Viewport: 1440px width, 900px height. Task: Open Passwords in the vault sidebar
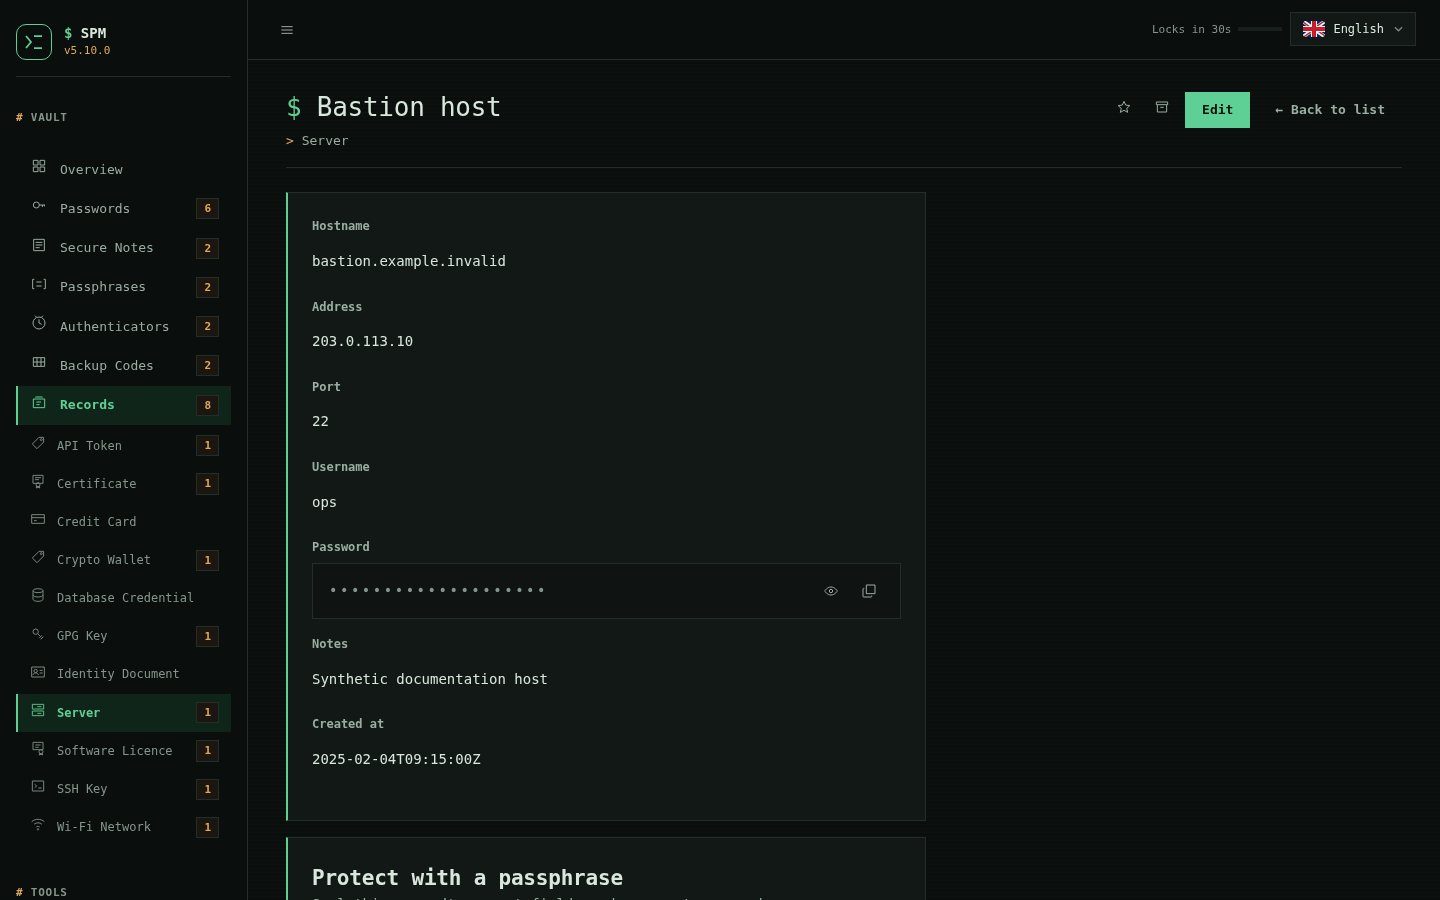(x=124, y=208)
